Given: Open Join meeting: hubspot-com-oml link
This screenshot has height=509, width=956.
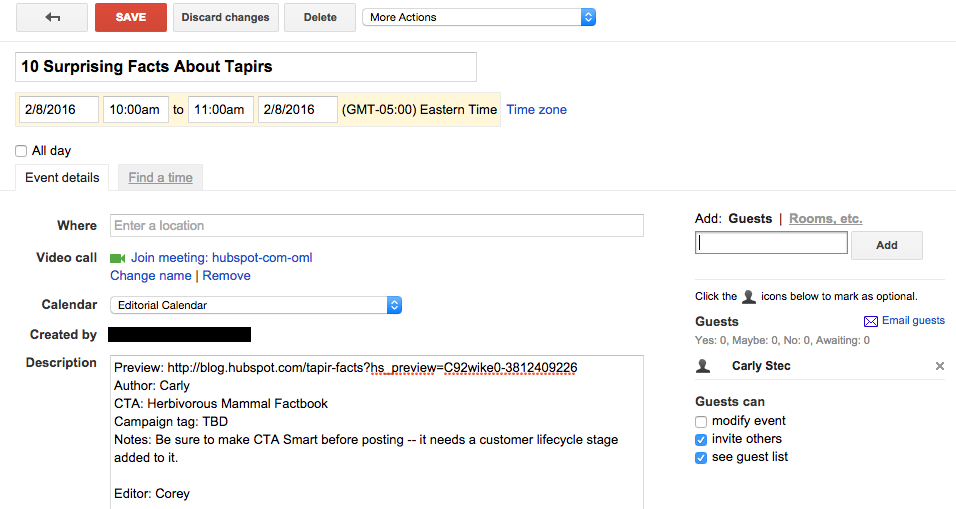Looking at the screenshot, I should pos(221,258).
